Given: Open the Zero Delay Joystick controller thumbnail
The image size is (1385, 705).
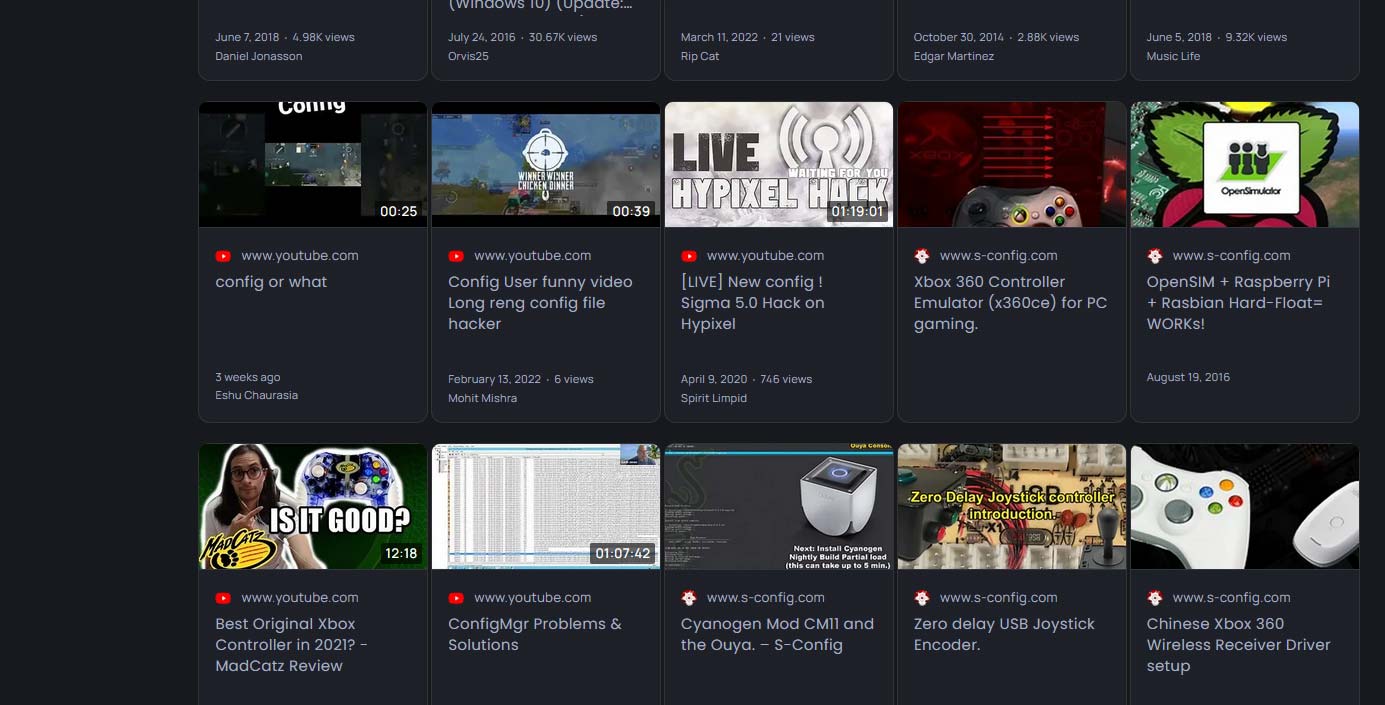Looking at the screenshot, I should click(x=1012, y=506).
